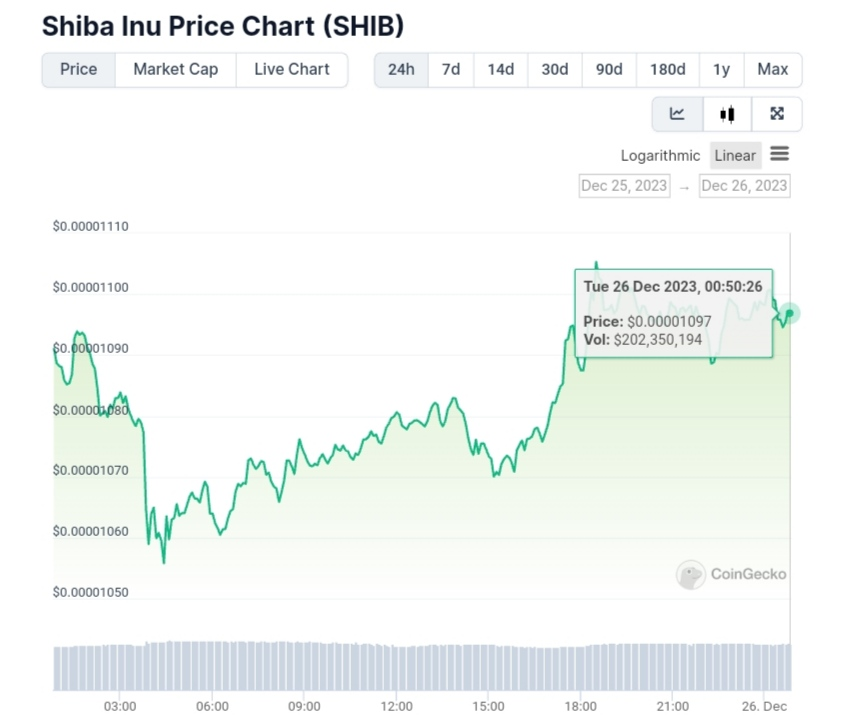Choose the 1y time range
The width and height of the screenshot is (846, 727).
tap(721, 69)
